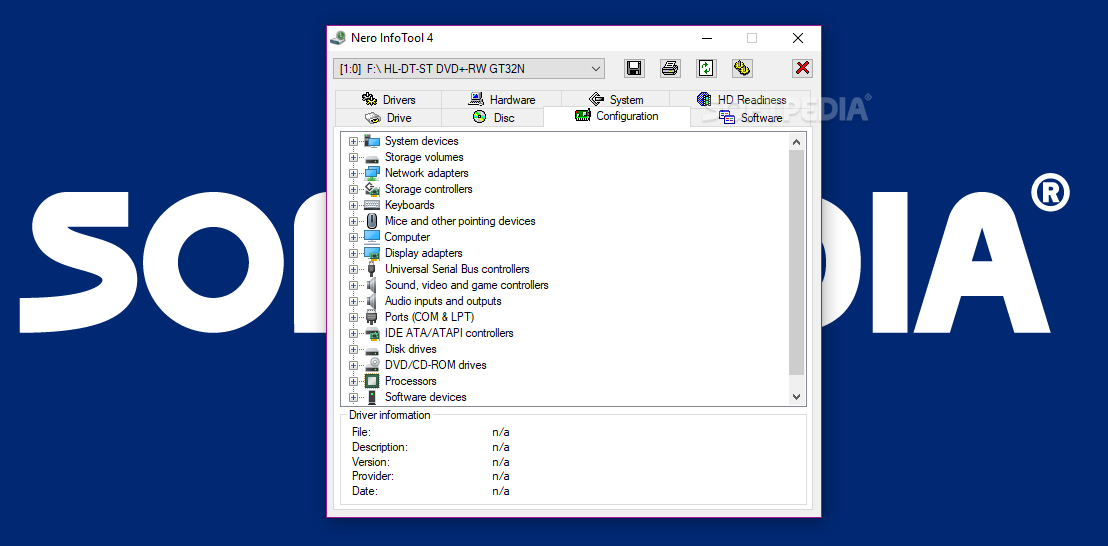Select the Display adapters tree label
Screen dimensions: 1108x546
(x=424, y=254)
